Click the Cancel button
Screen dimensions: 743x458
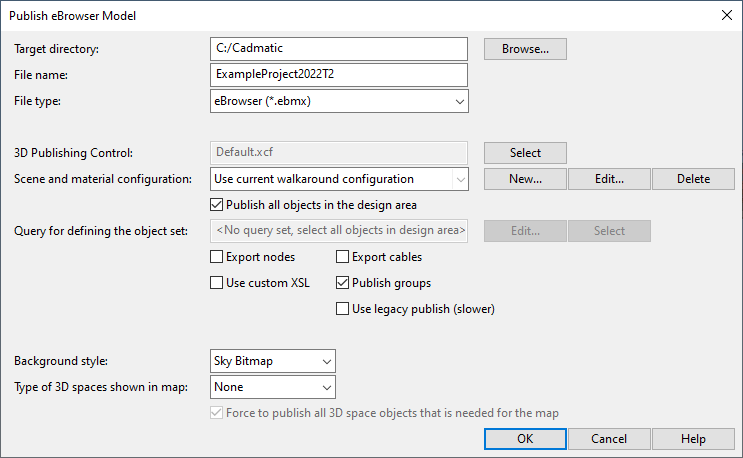(x=609, y=439)
